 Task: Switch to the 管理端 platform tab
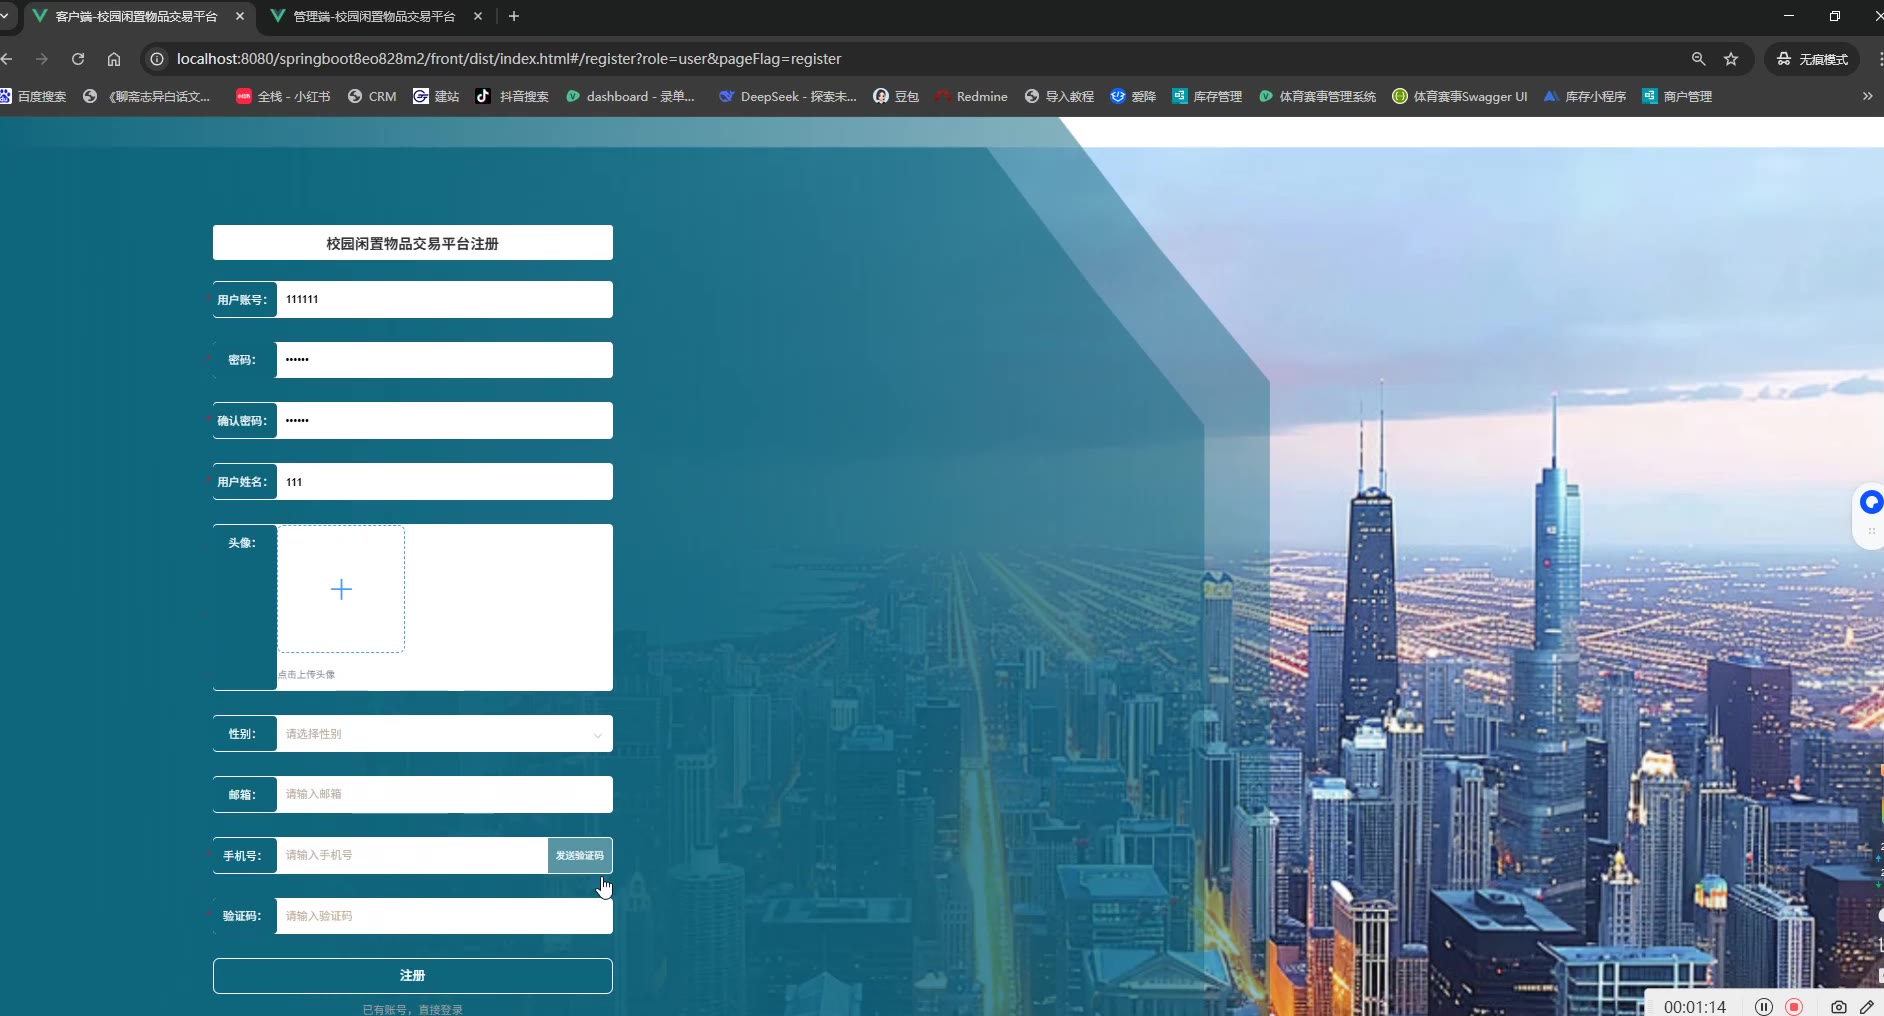point(373,16)
